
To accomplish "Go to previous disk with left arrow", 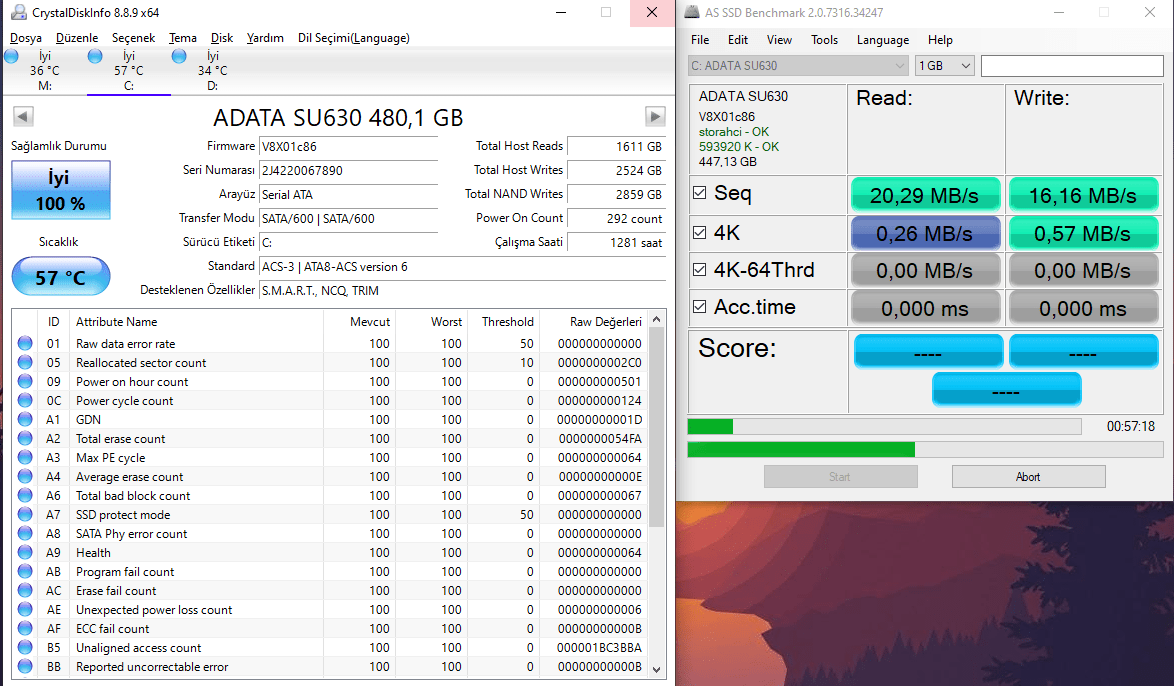I will [x=23, y=116].
